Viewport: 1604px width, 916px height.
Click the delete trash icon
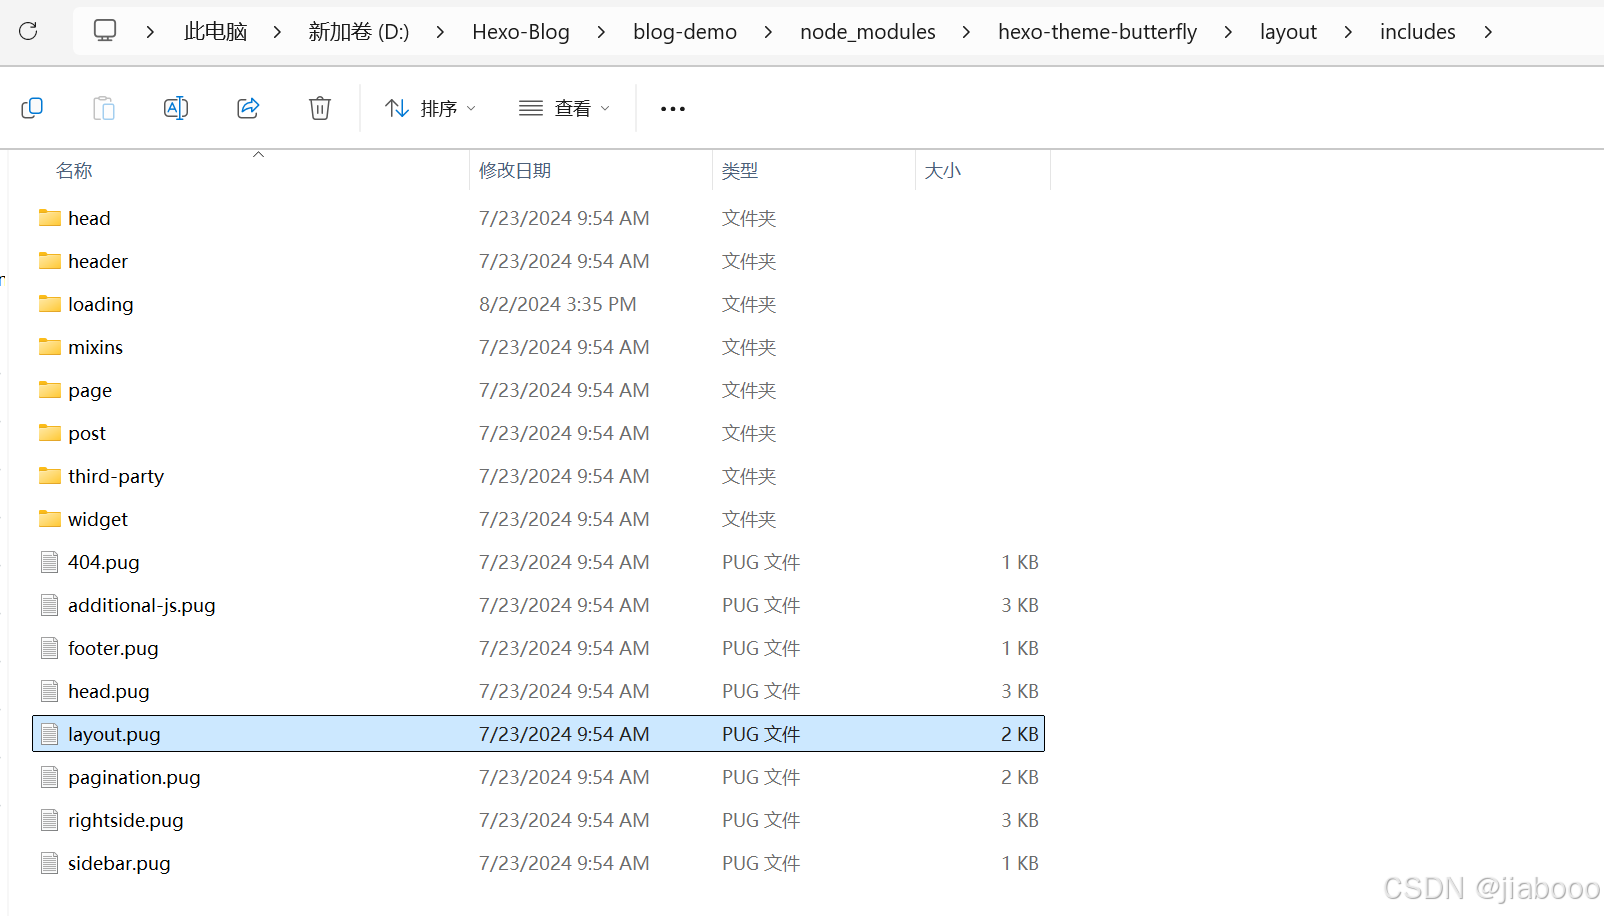coord(320,108)
